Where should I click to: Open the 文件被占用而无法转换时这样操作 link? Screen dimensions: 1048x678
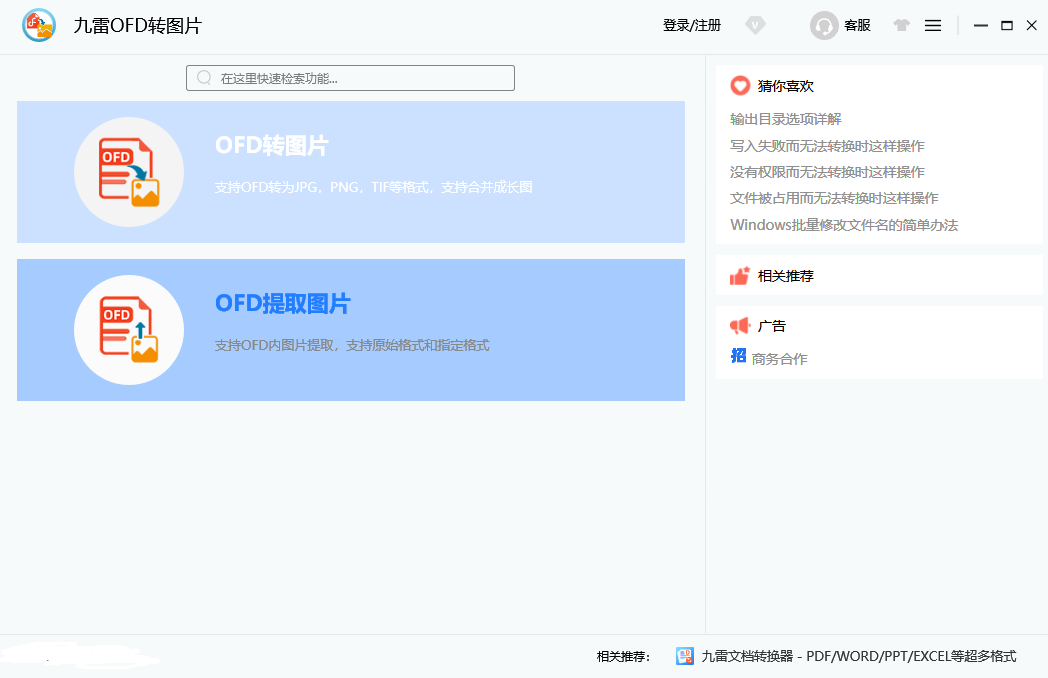point(837,198)
